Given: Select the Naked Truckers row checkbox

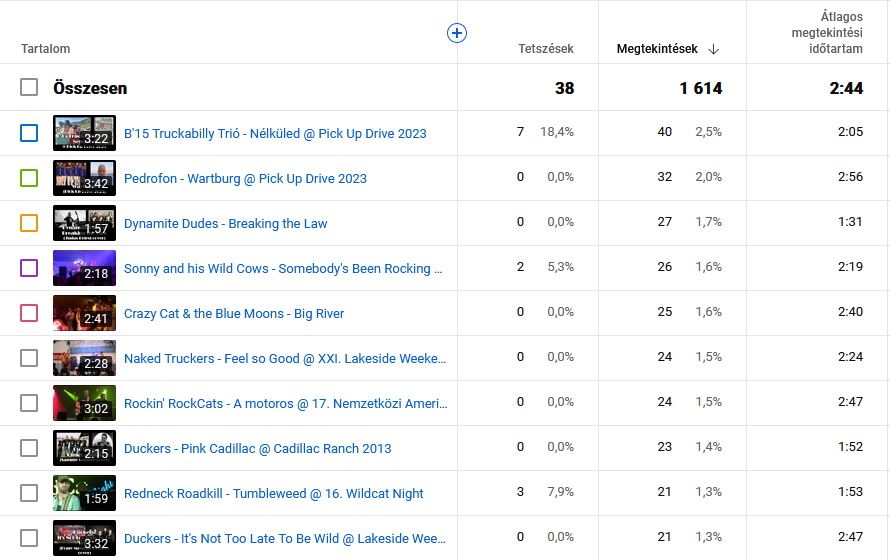Looking at the screenshot, I should 29,358.
